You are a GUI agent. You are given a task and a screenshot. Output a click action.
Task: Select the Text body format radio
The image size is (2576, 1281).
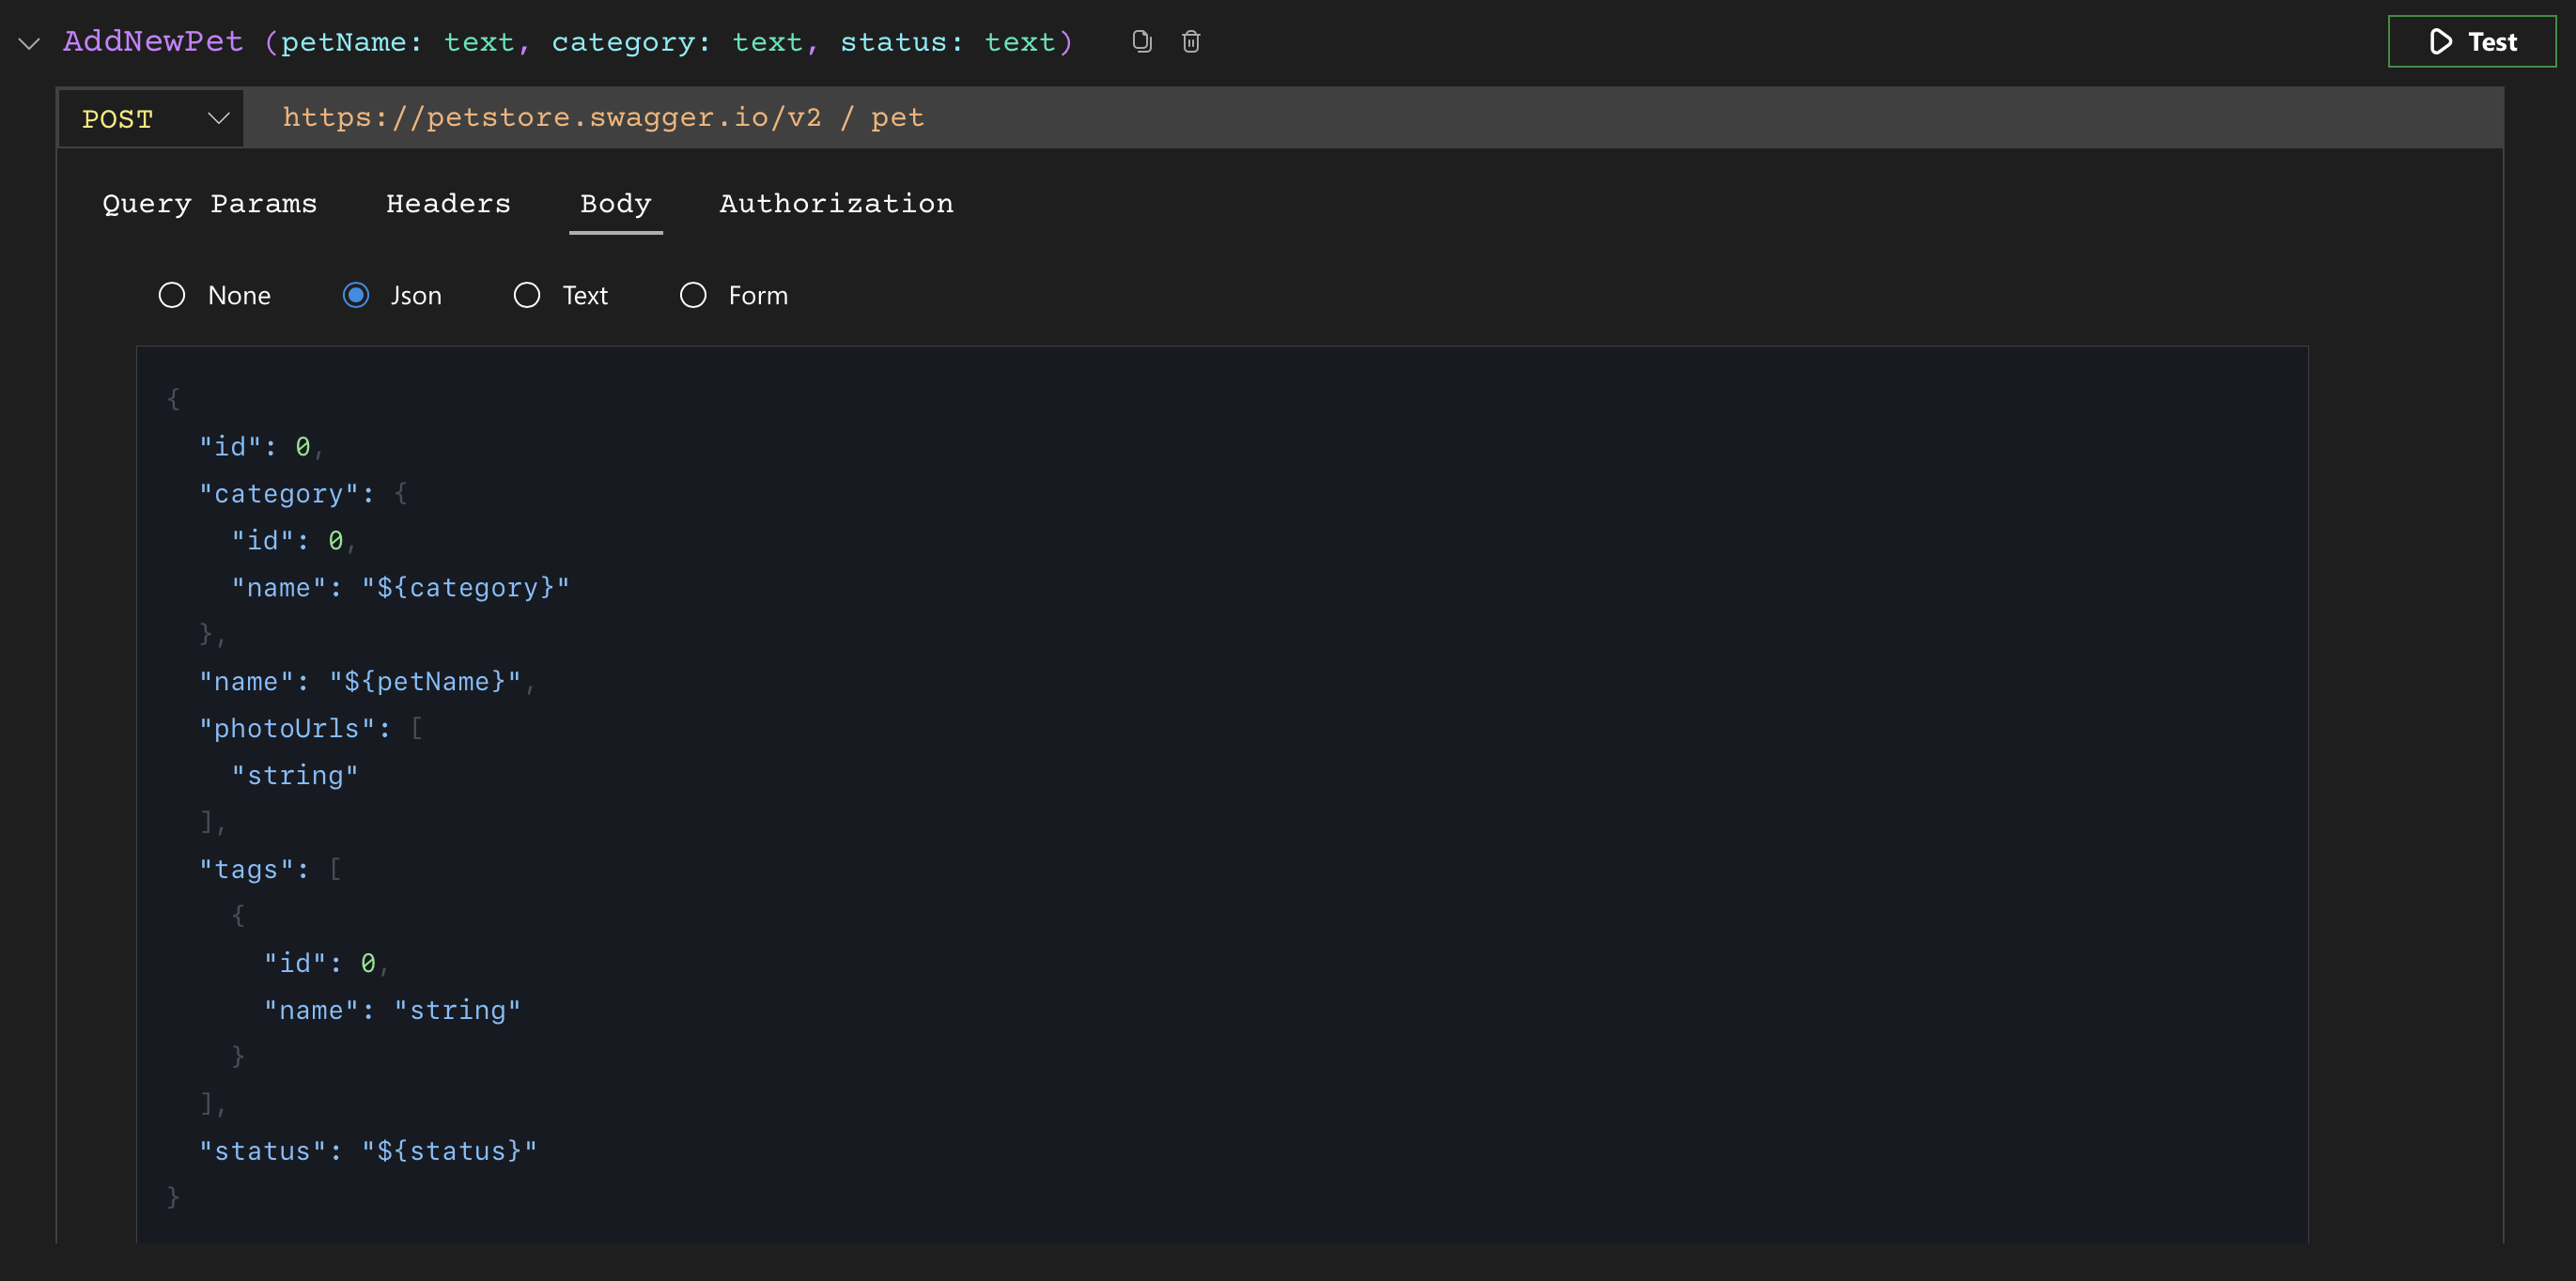click(529, 294)
